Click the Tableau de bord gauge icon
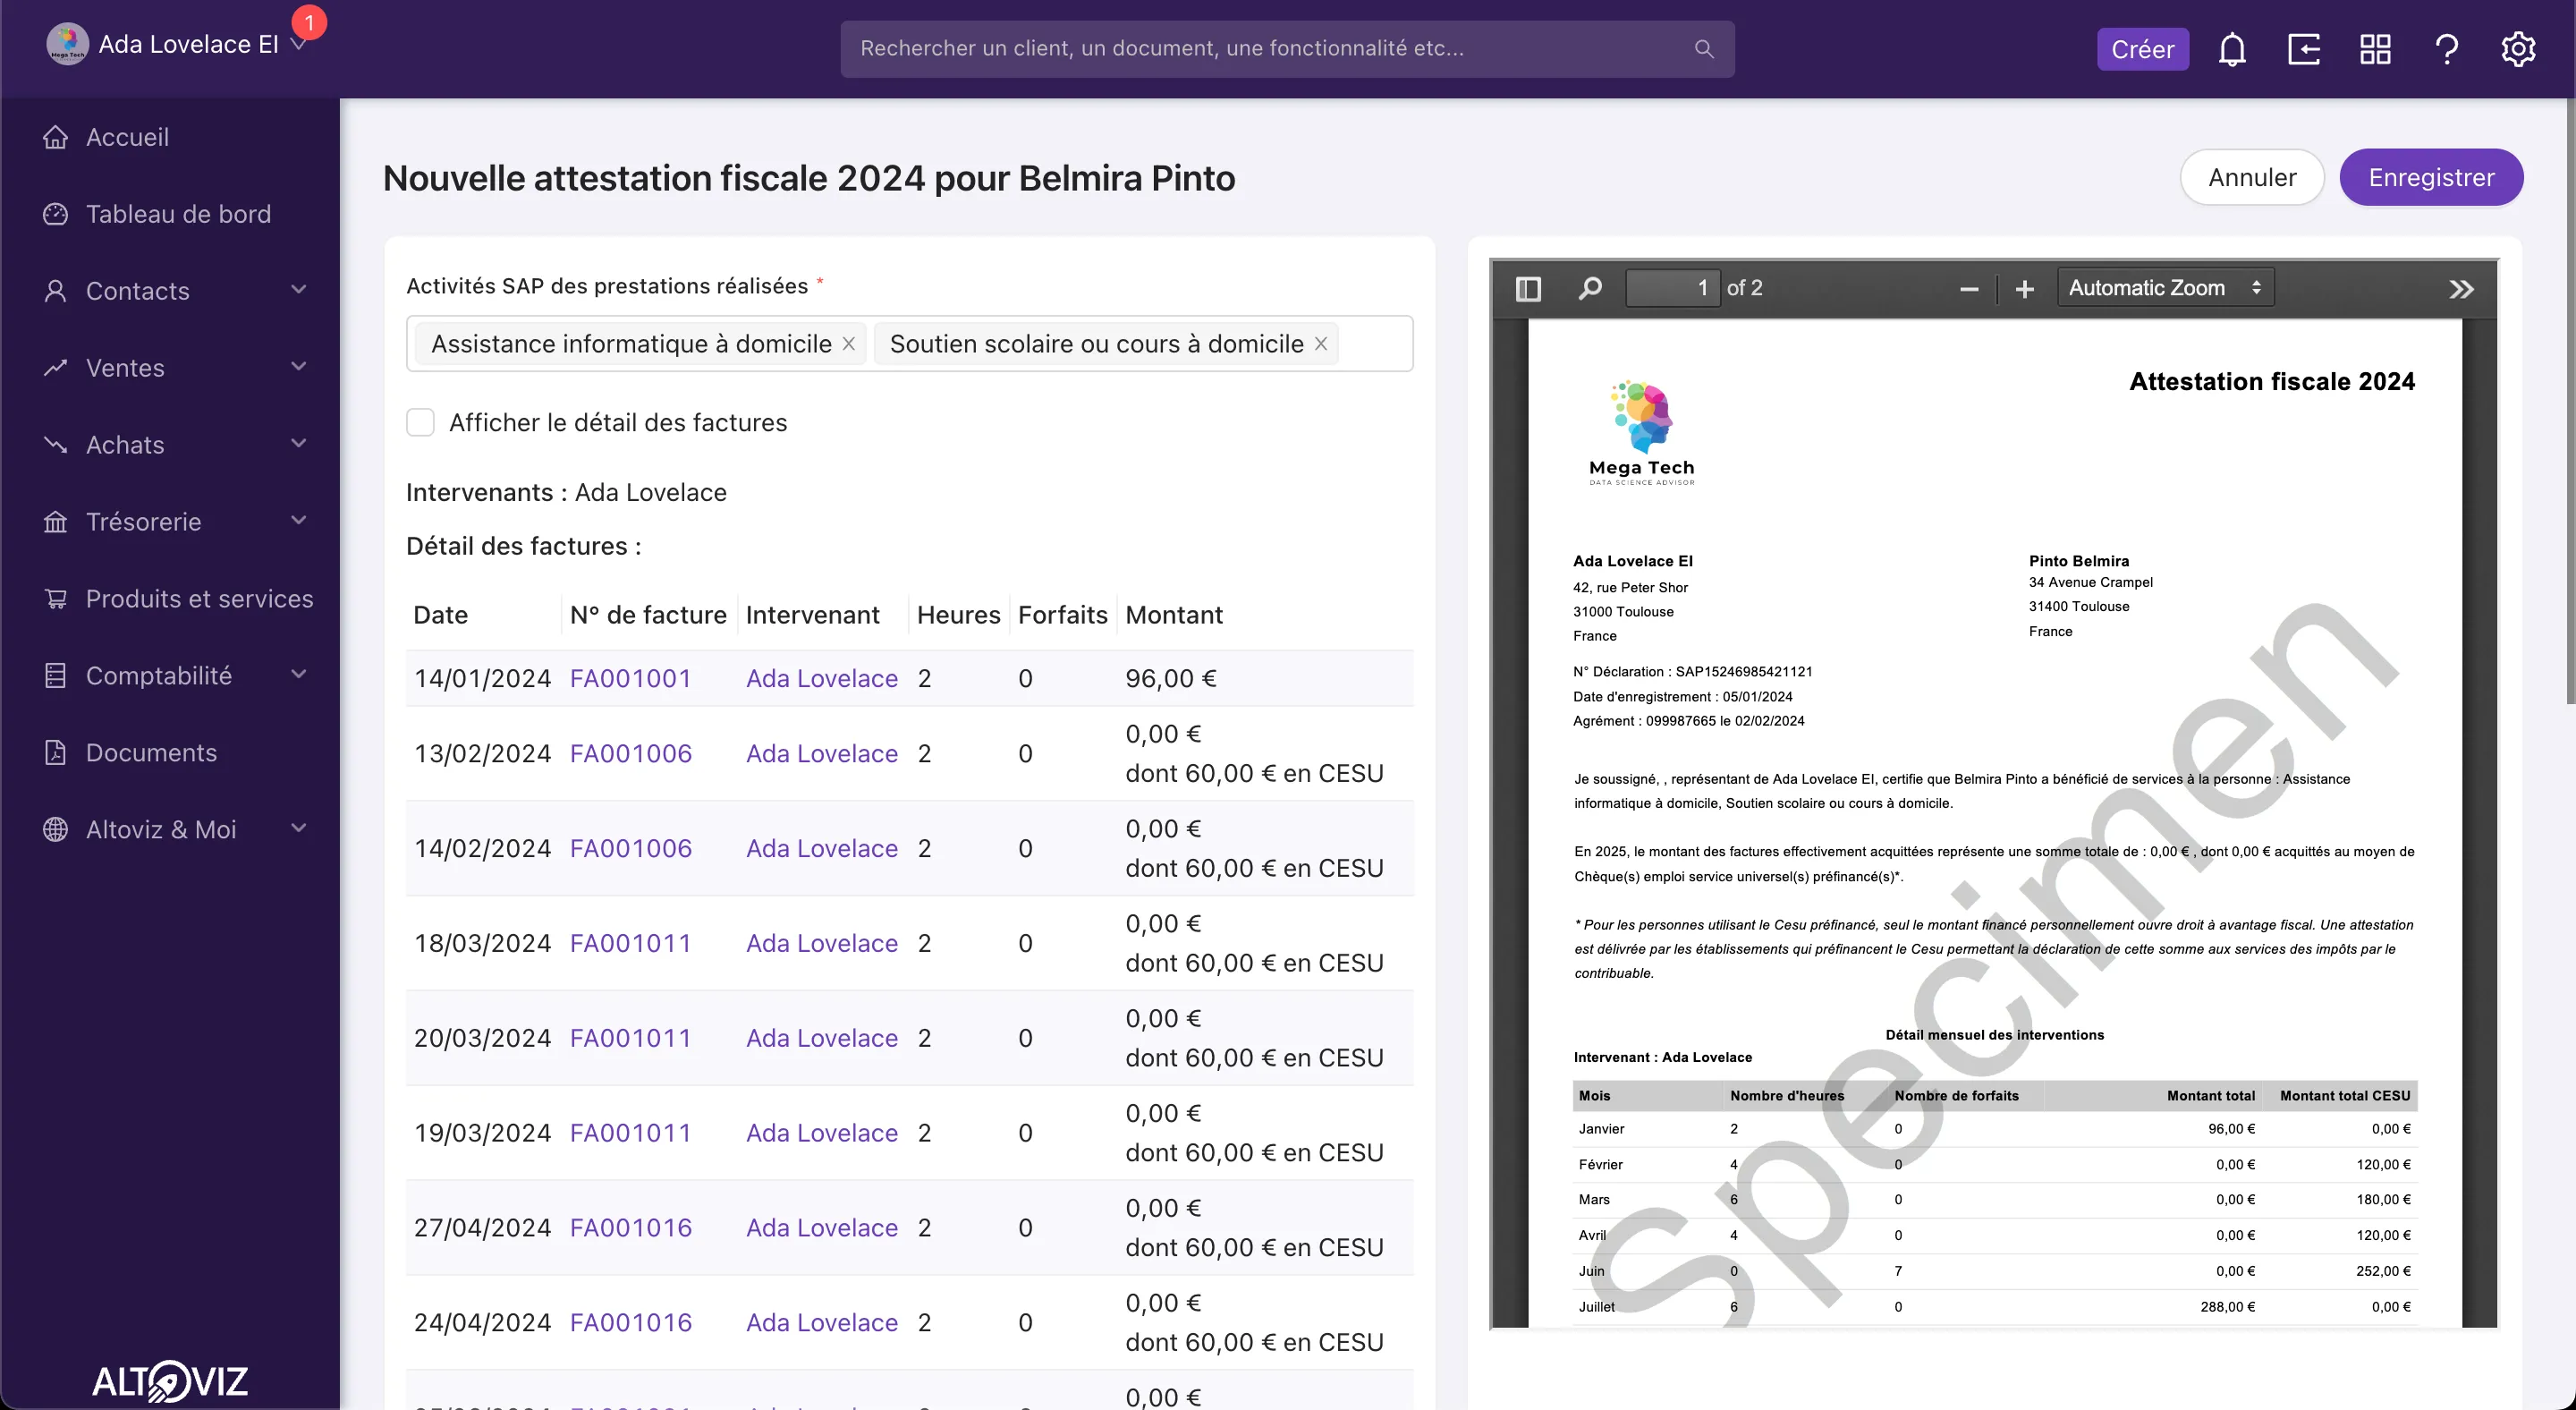Viewport: 2576px width, 1410px height. point(56,214)
